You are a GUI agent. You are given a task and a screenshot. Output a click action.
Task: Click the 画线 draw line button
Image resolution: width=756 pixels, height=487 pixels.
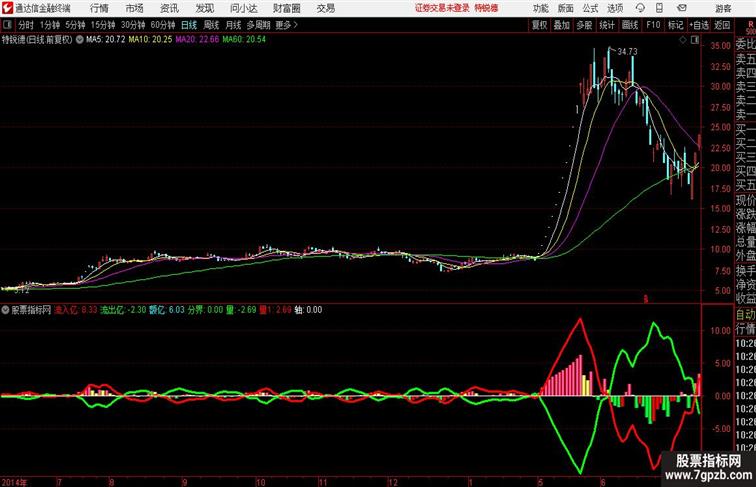point(630,25)
